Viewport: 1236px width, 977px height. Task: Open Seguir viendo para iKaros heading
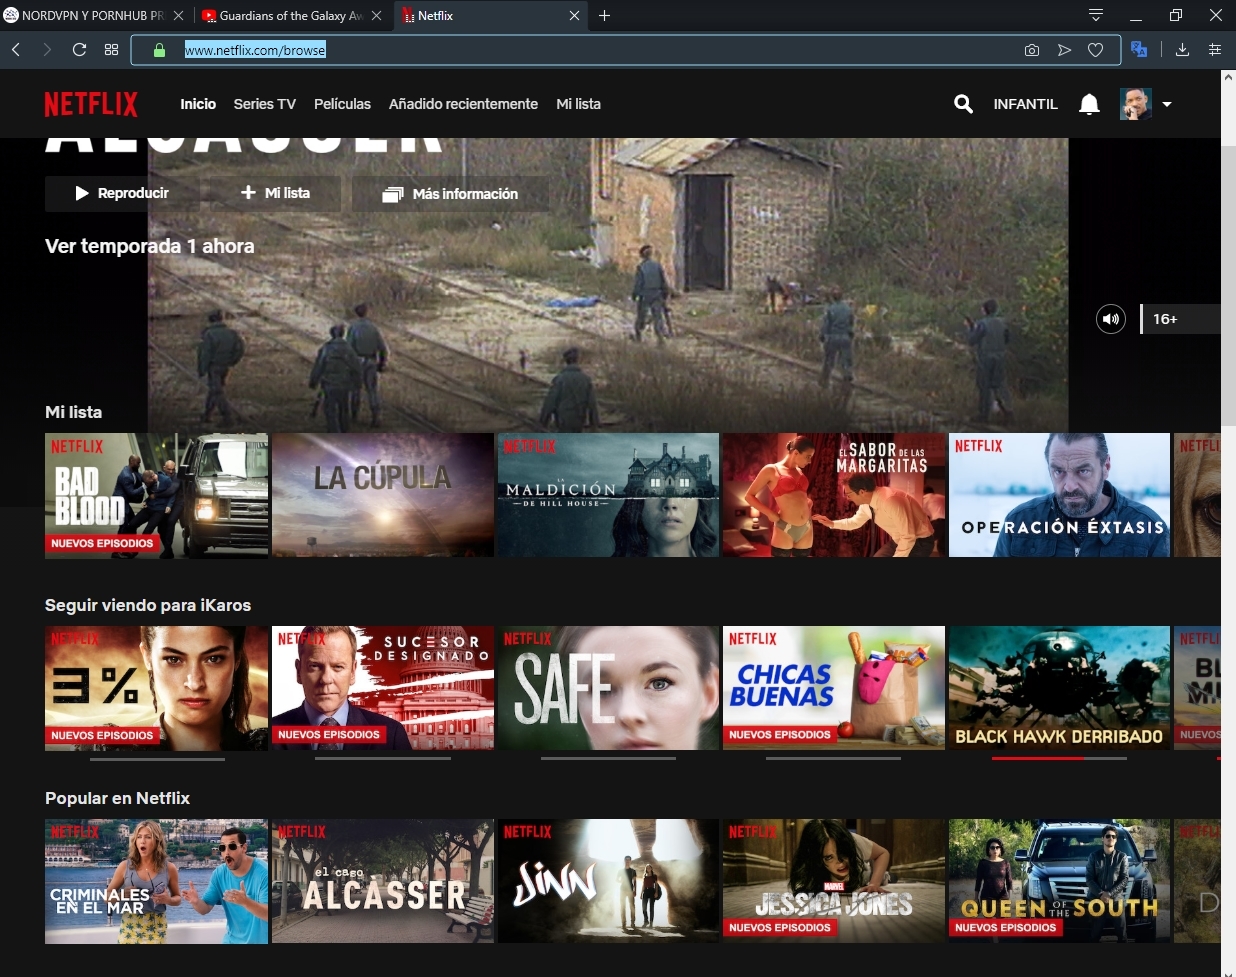coord(148,605)
